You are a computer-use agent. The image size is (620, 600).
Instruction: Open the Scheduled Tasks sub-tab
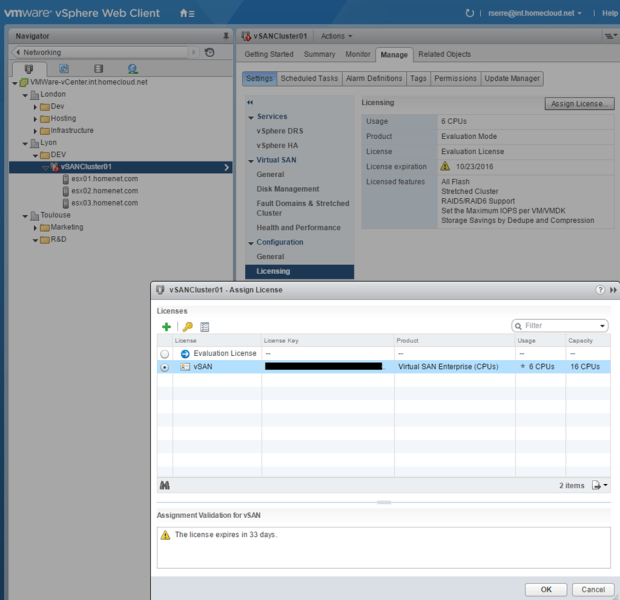[309, 78]
